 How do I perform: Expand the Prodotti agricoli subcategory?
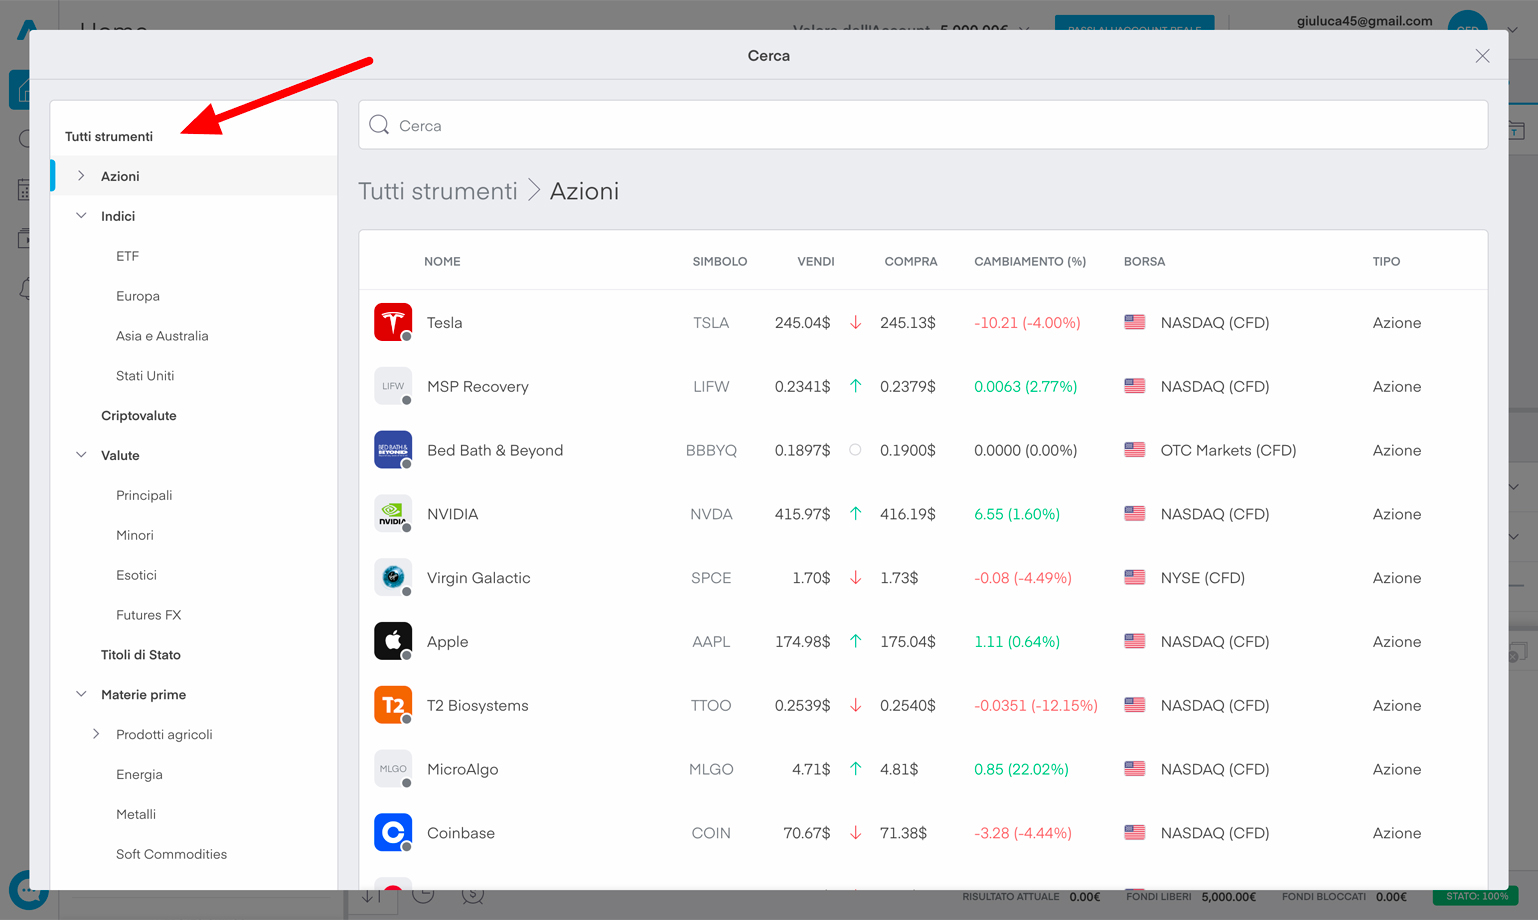tap(96, 734)
